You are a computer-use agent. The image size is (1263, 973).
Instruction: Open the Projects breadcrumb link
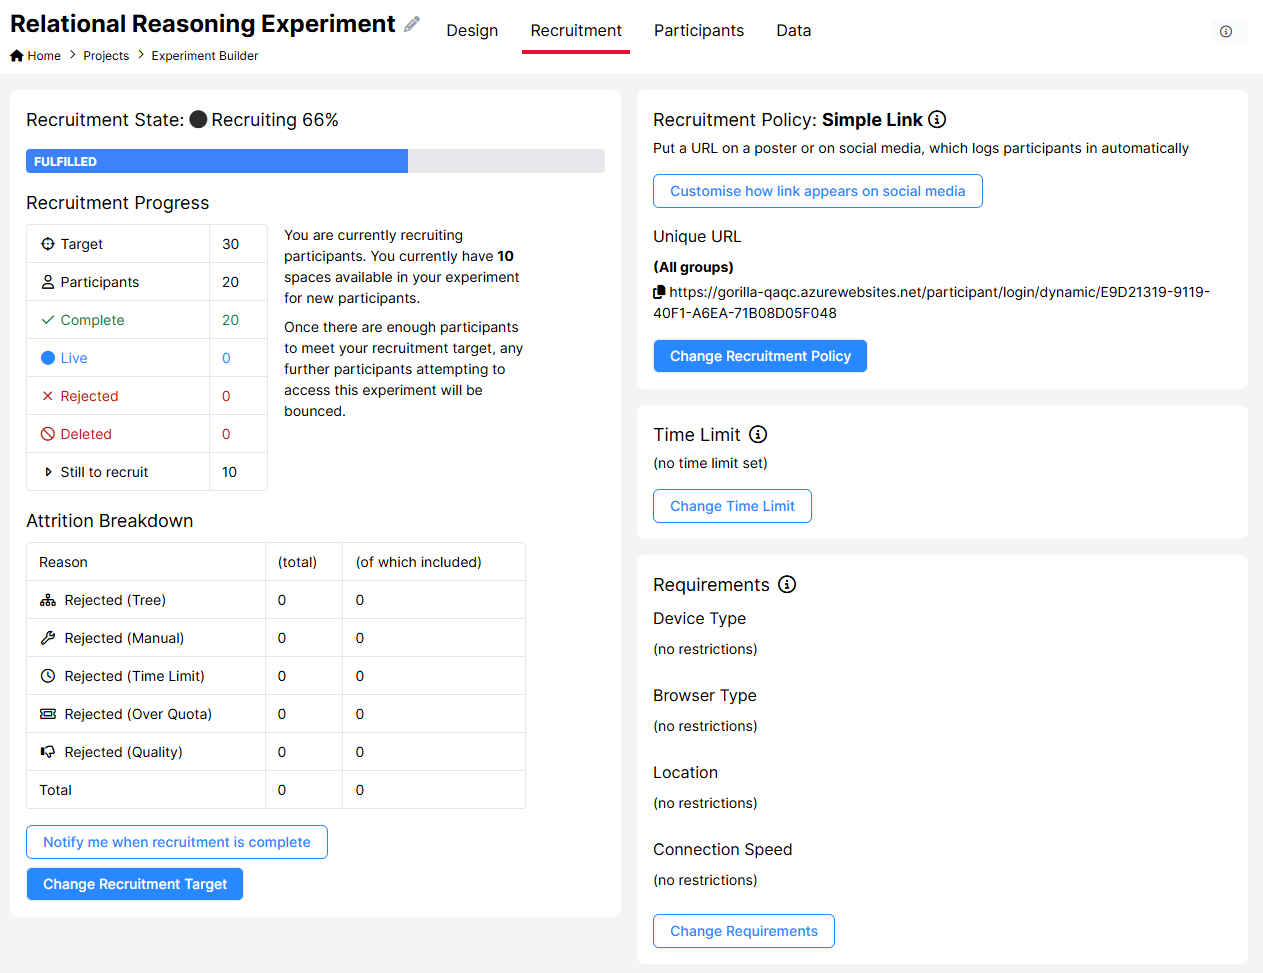pos(106,56)
